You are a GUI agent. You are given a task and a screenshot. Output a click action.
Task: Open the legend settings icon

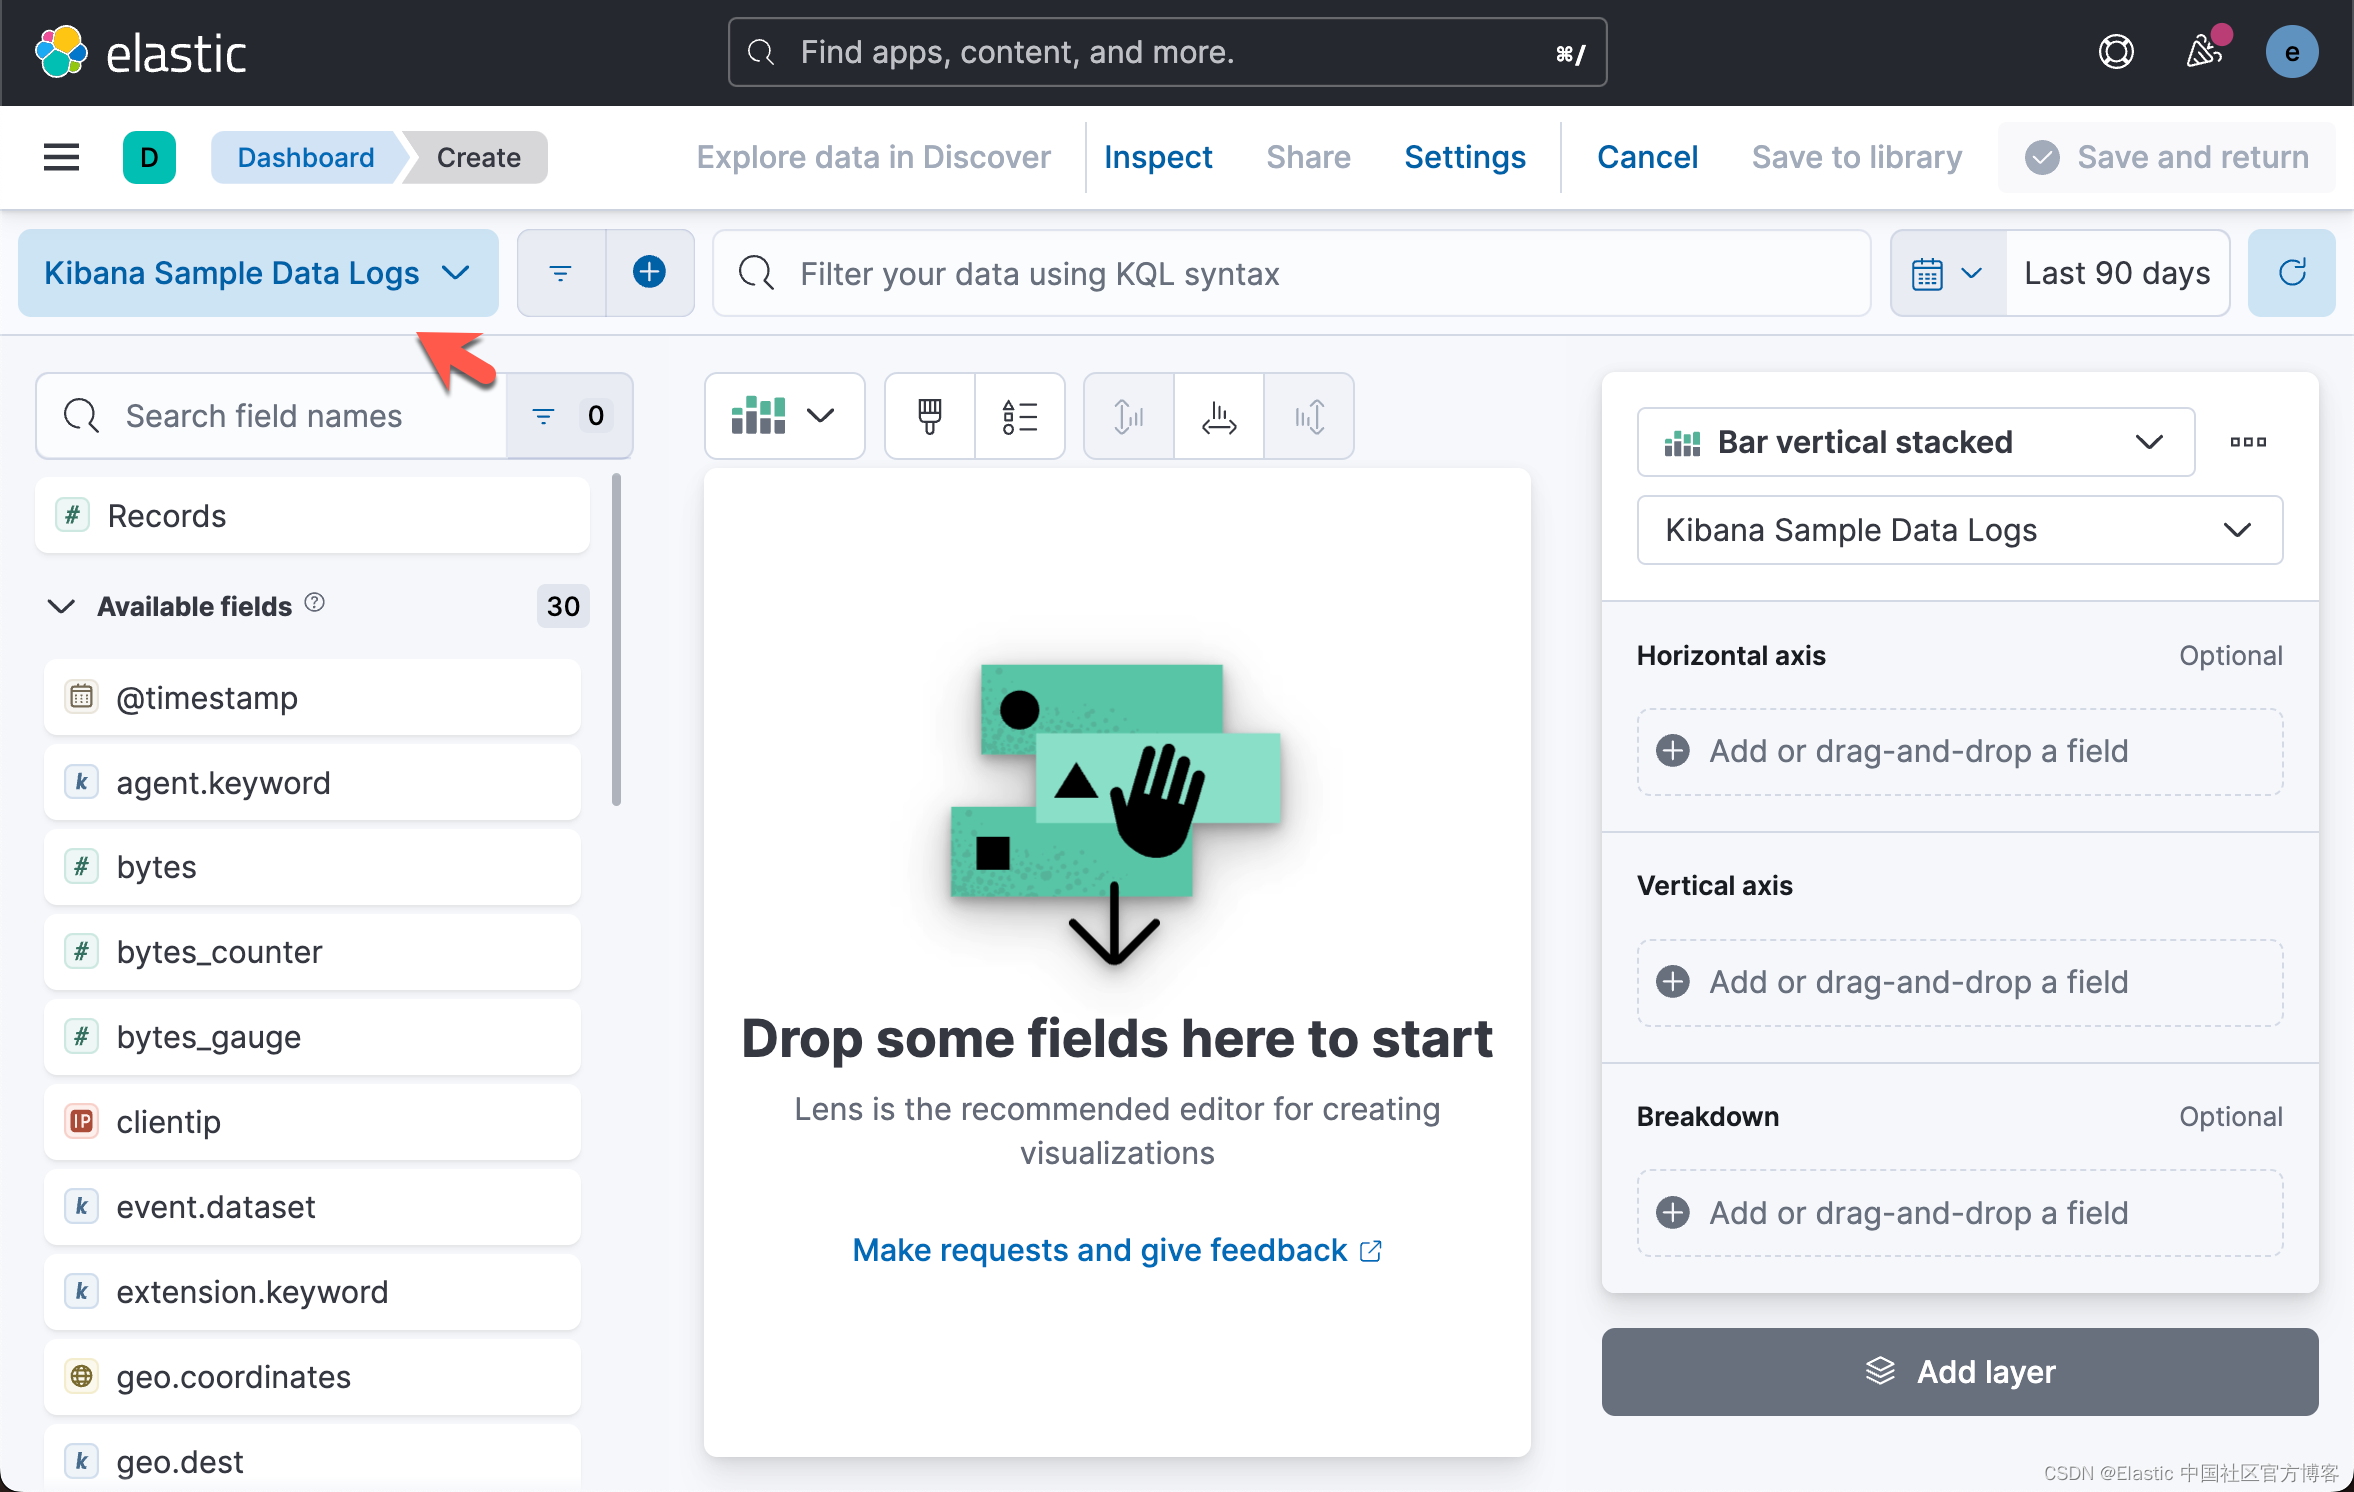[x=1019, y=416]
